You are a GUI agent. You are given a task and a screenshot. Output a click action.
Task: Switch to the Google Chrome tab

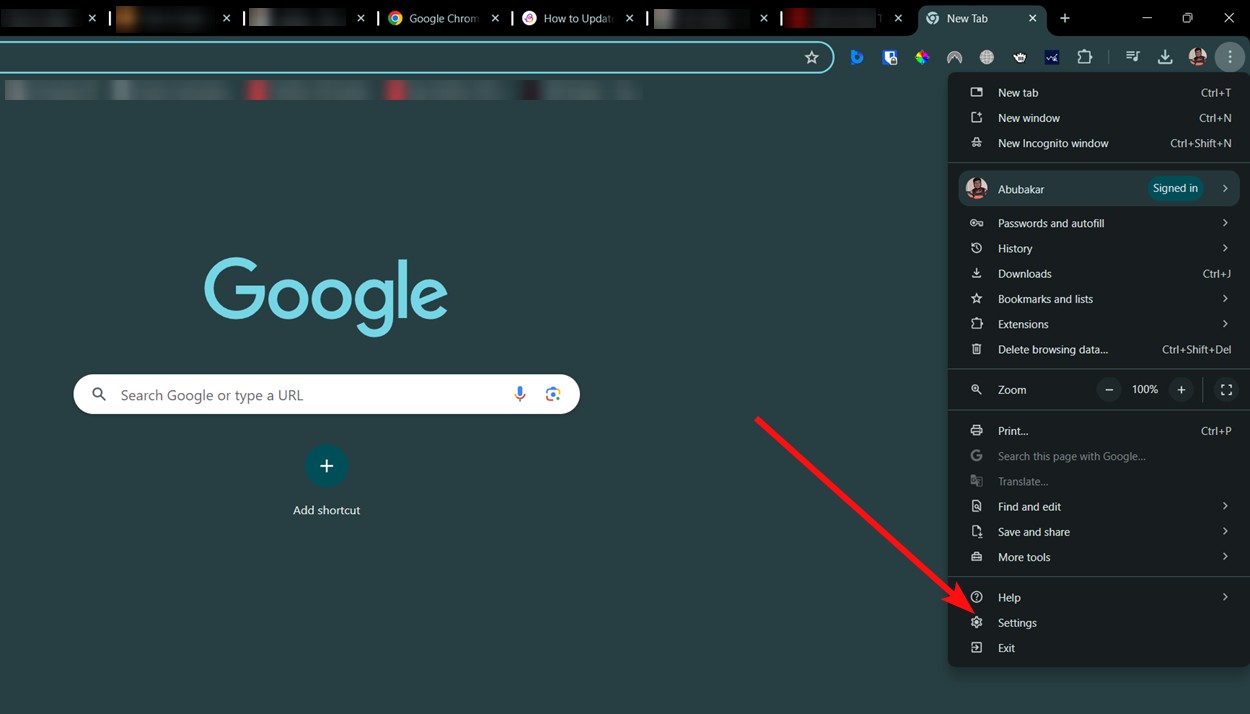438,18
